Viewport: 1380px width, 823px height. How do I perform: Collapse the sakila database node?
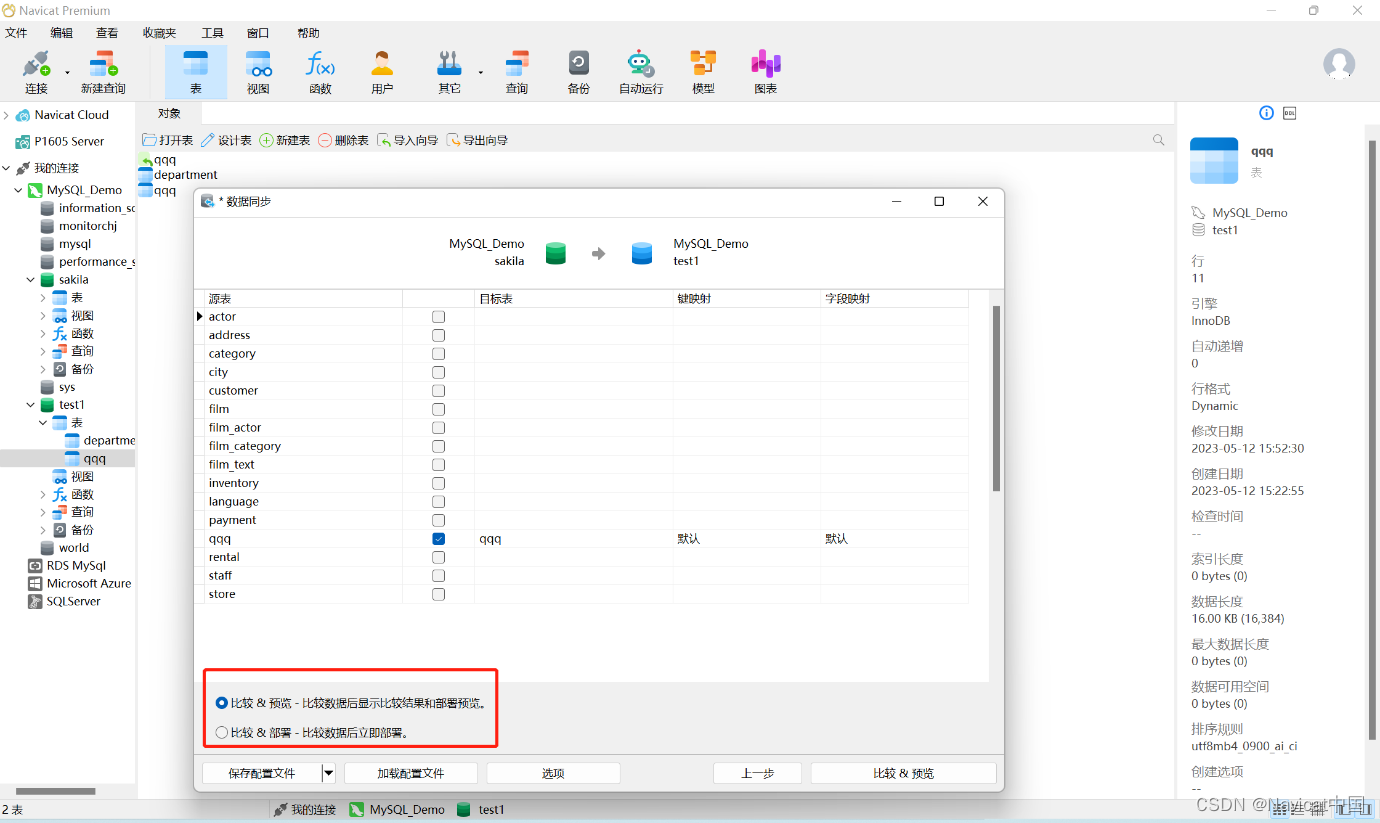click(31, 280)
